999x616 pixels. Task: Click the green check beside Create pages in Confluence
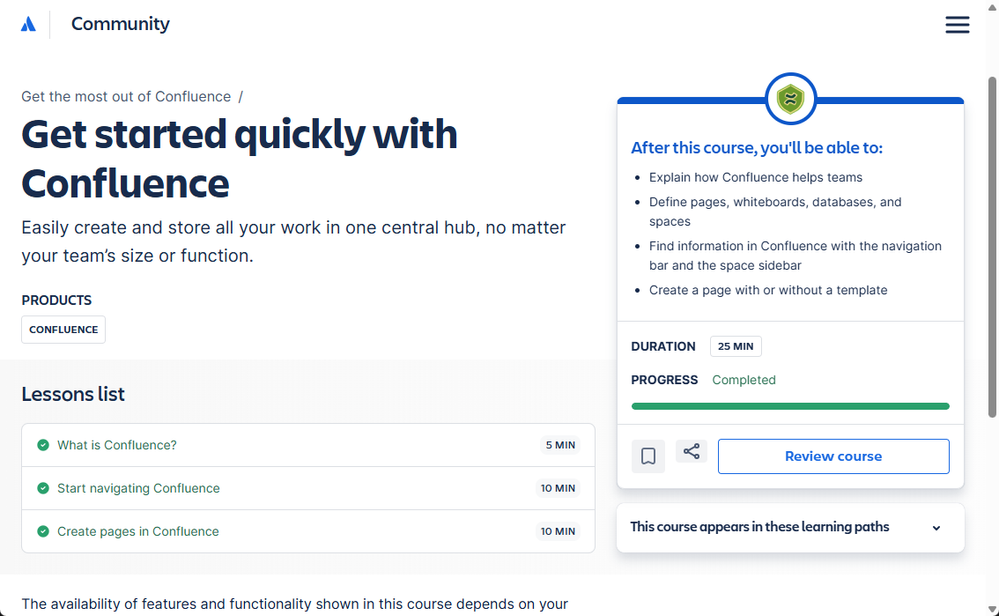tap(43, 531)
